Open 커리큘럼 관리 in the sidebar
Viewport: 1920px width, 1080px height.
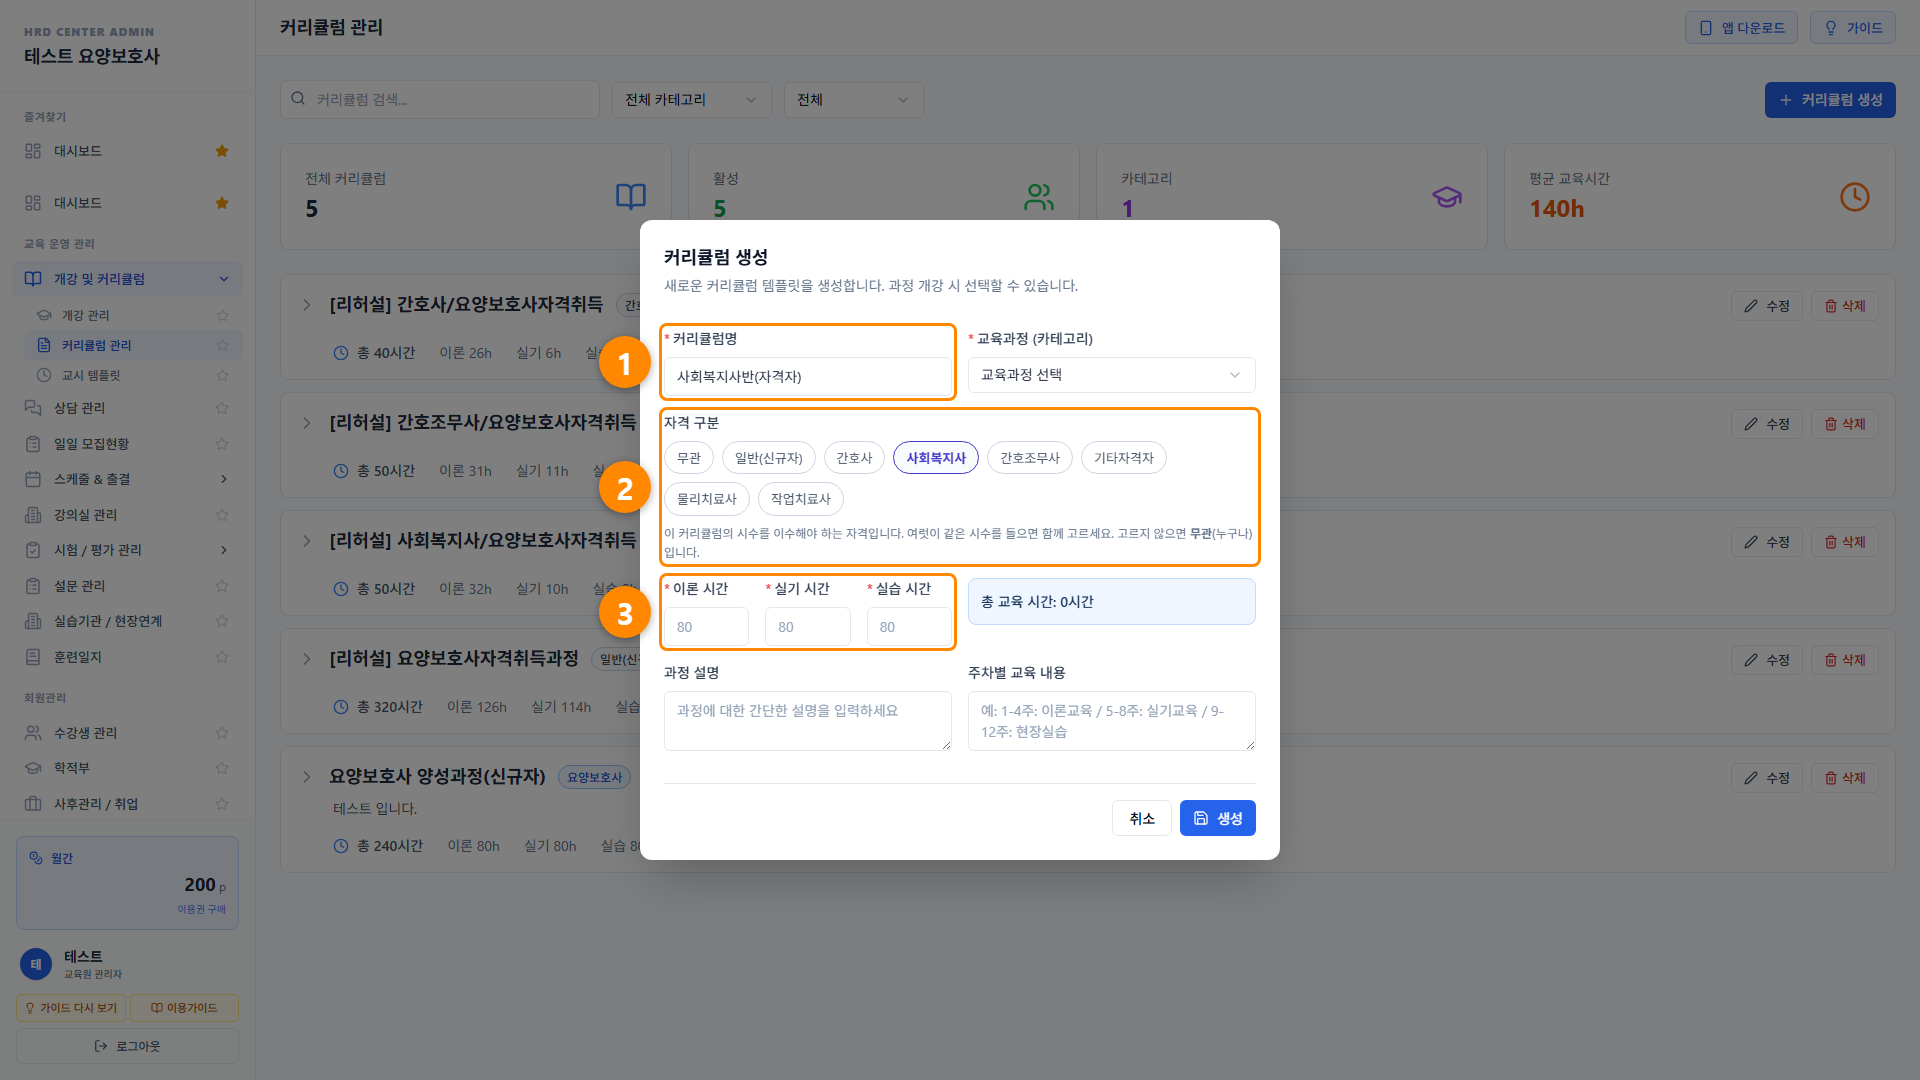point(133,345)
